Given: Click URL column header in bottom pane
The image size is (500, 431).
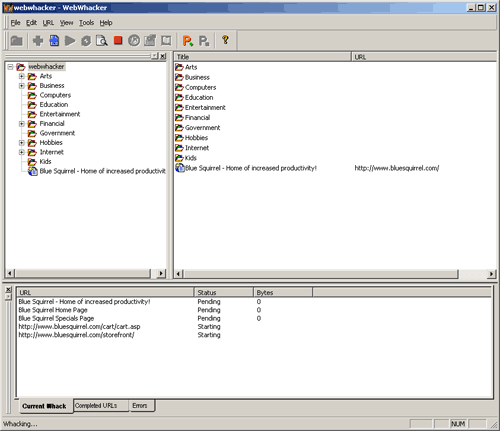Looking at the screenshot, I should (x=105, y=293).
